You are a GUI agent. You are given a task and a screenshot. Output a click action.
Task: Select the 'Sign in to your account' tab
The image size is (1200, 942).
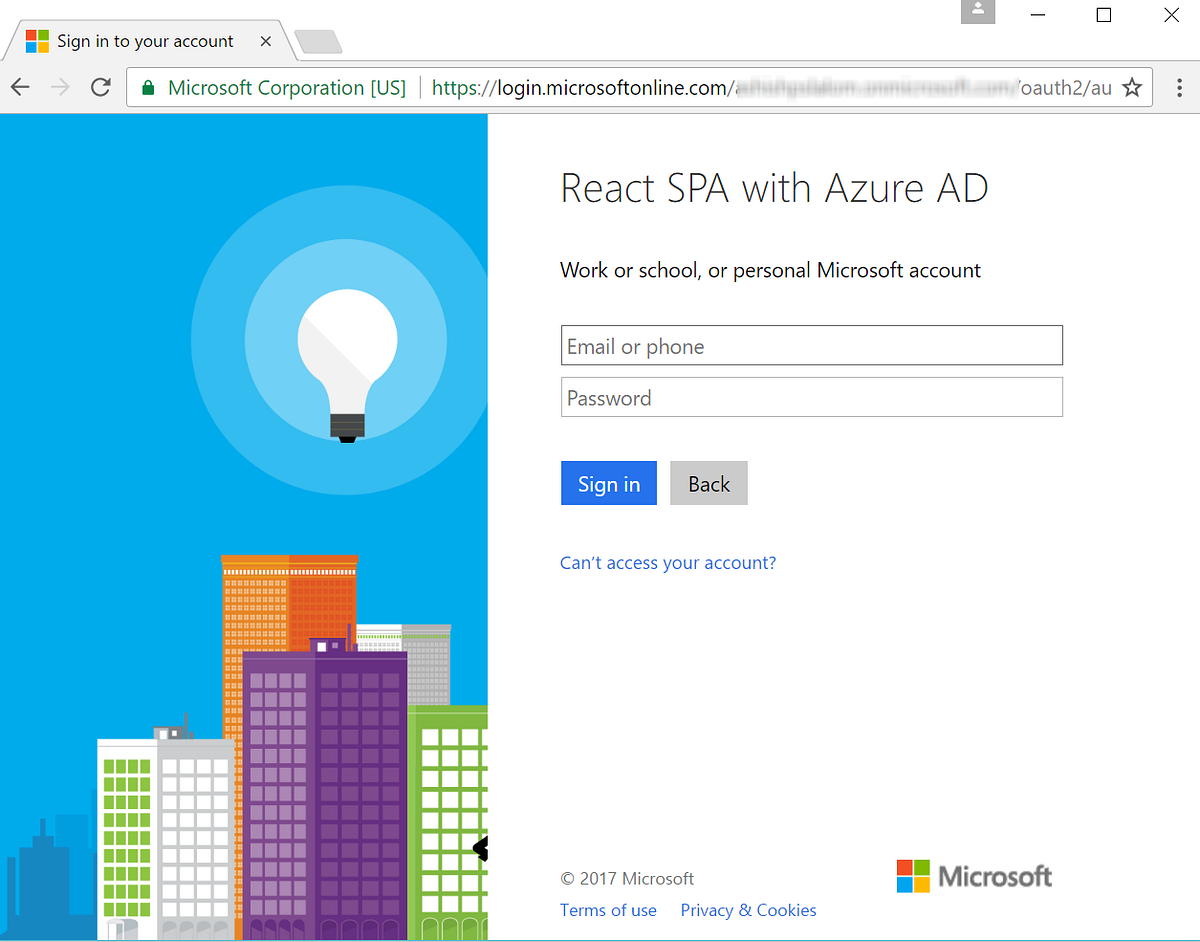145,41
